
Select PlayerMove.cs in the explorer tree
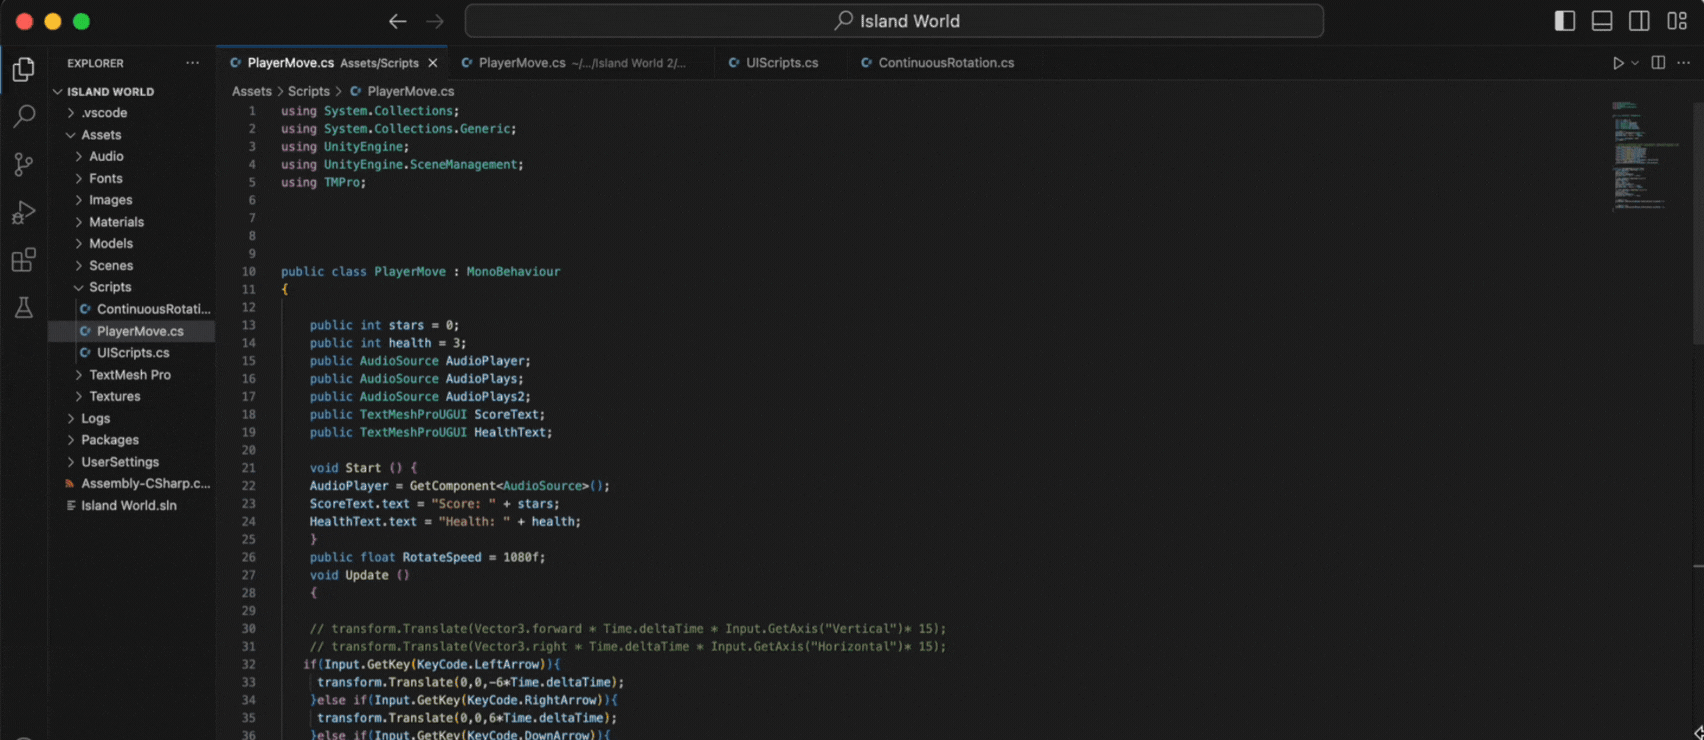(x=132, y=331)
